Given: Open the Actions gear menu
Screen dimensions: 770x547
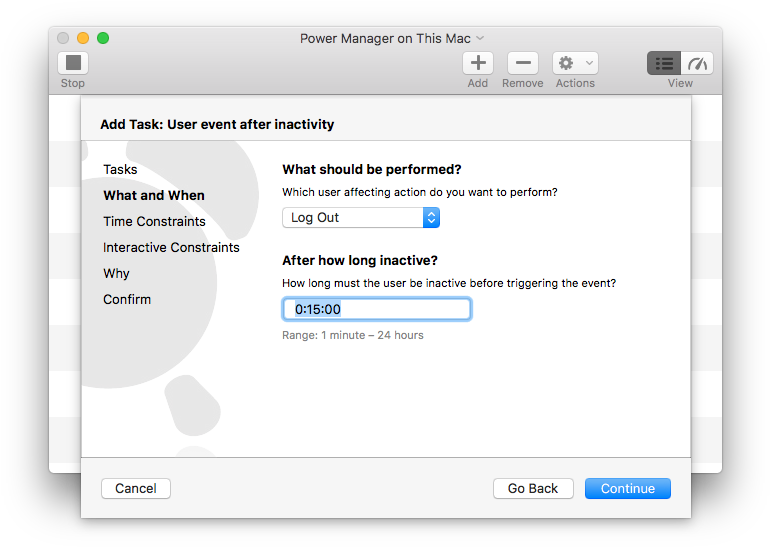Looking at the screenshot, I should 575,63.
